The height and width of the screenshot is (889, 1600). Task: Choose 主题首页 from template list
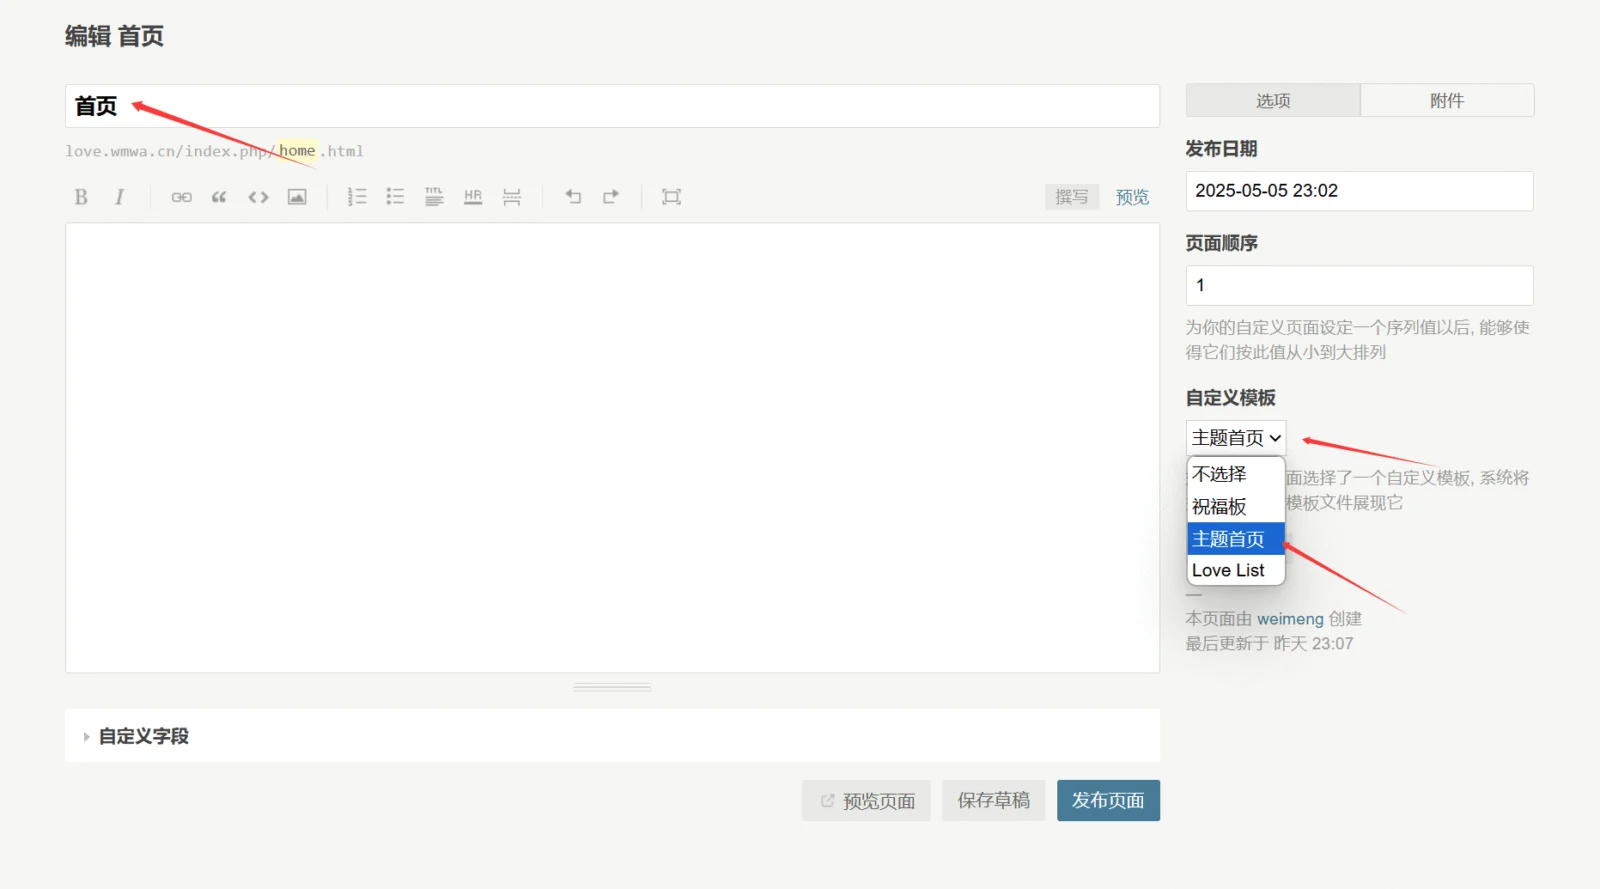coord(1236,539)
